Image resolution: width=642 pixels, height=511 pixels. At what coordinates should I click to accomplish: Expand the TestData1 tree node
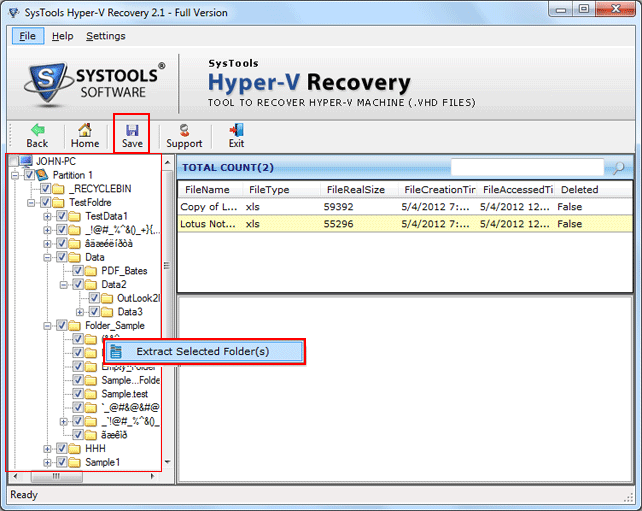coord(47,216)
